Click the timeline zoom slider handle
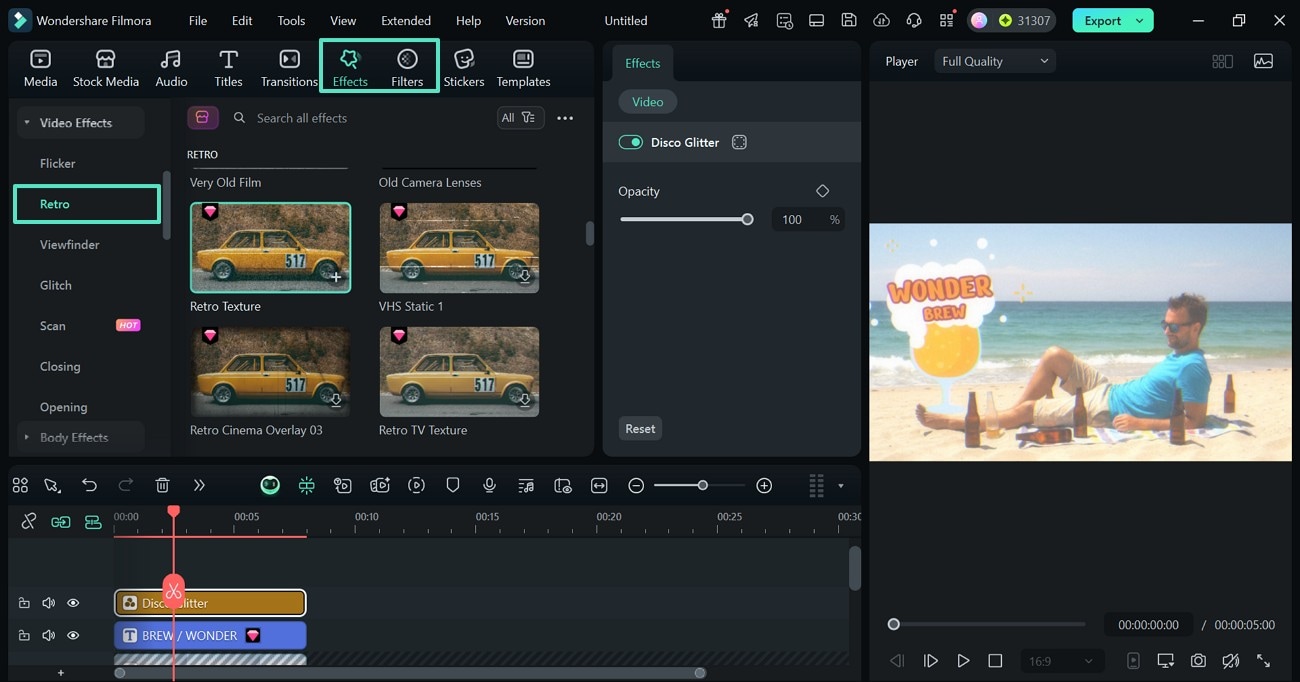The height and width of the screenshot is (682, 1300). tap(703, 485)
